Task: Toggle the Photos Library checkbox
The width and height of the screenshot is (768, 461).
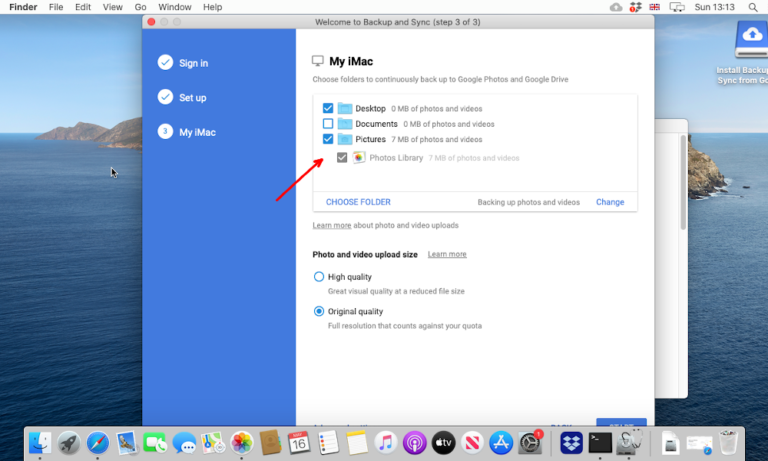Action: [x=342, y=158]
